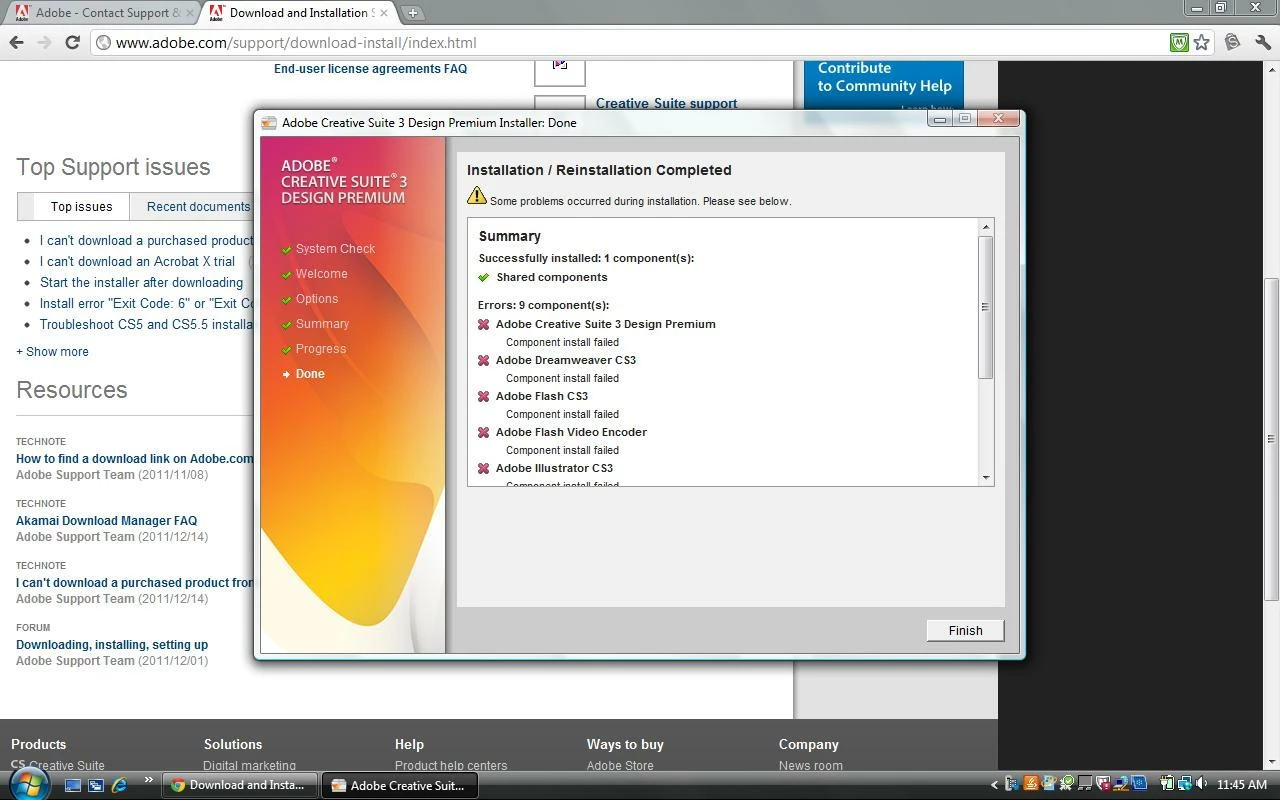The height and width of the screenshot is (800, 1280).
Task: Open 'I can't download a purchased product' link
Action: (146, 240)
